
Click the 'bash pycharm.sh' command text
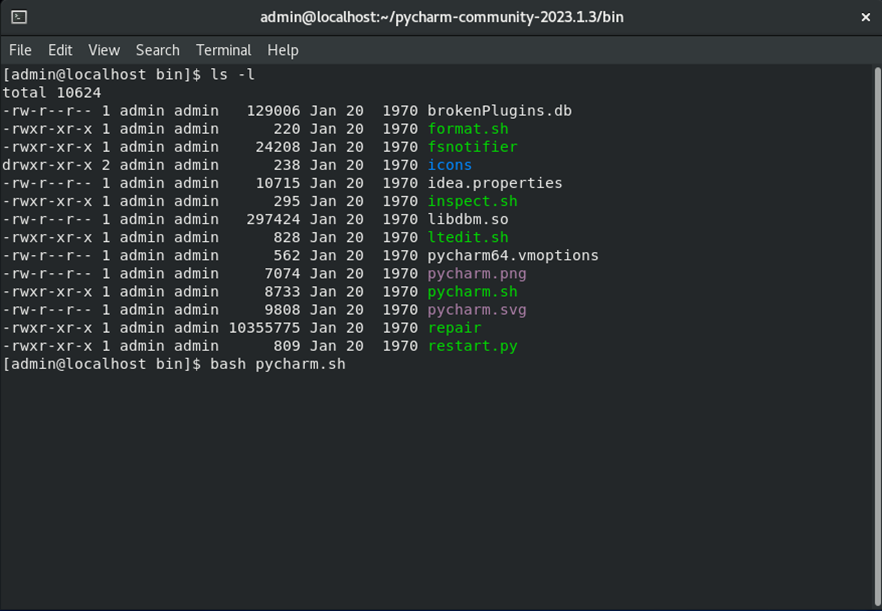278,364
